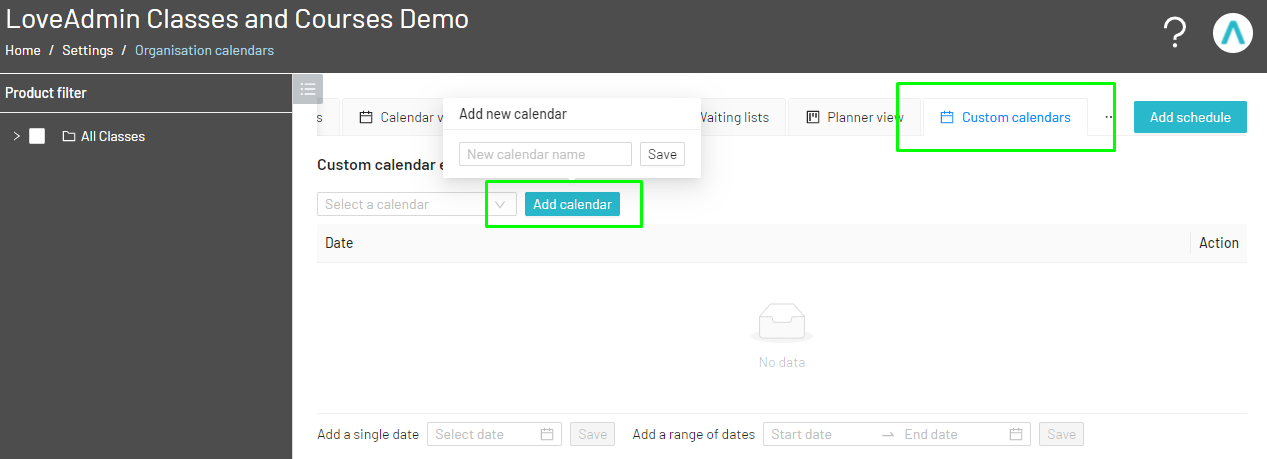Image resolution: width=1267 pixels, height=459 pixels.
Task: Switch to the Planner view tab
Action: coord(855,117)
